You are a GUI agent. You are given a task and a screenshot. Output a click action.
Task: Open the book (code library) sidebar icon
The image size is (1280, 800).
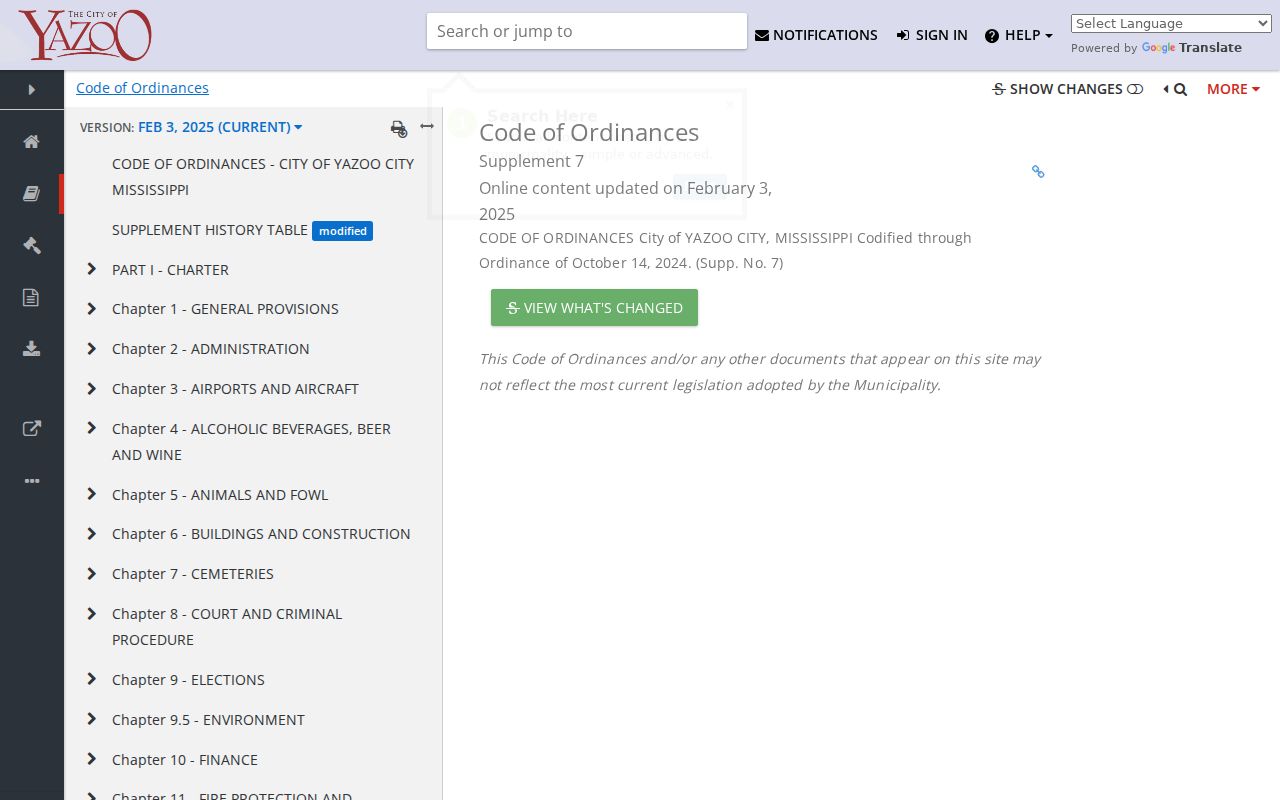pyautogui.click(x=32, y=193)
